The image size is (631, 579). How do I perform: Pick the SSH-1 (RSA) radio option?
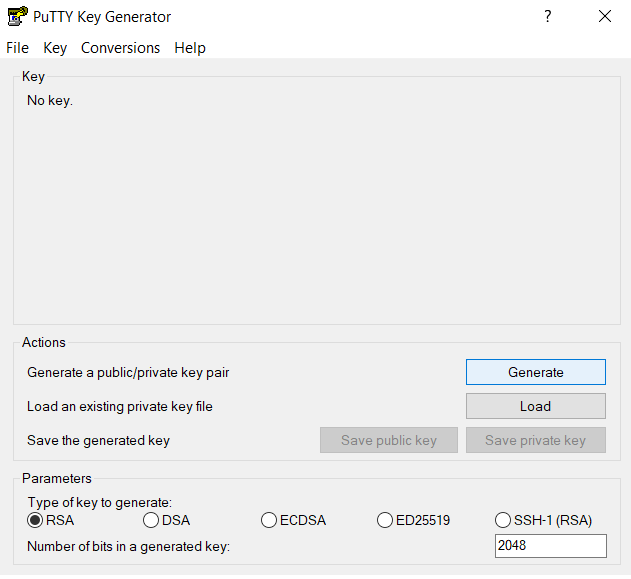(503, 520)
